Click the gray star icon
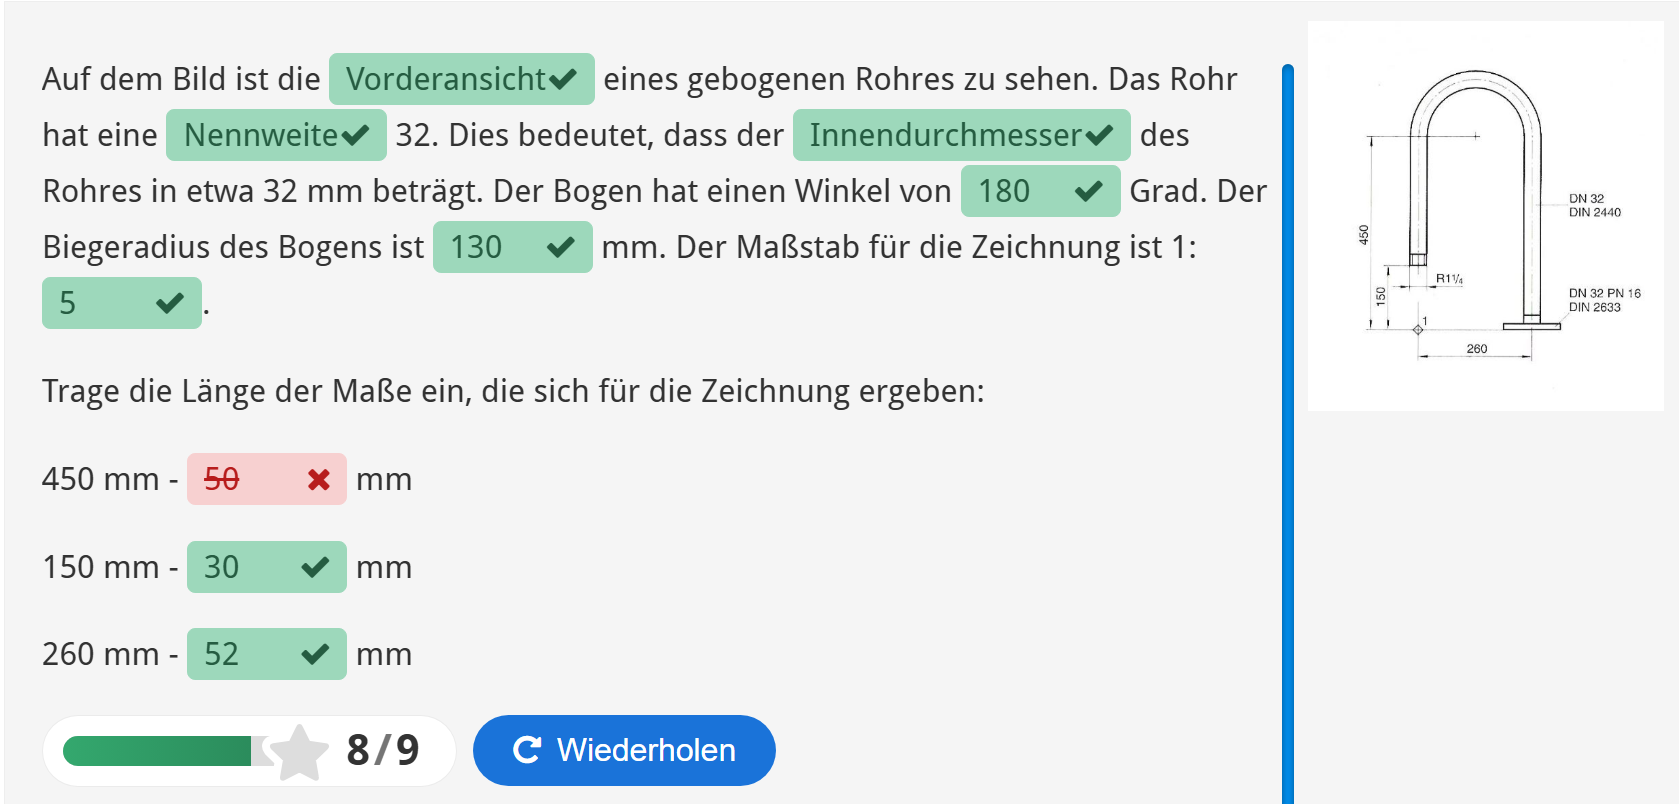The height and width of the screenshot is (804, 1679). [x=298, y=752]
